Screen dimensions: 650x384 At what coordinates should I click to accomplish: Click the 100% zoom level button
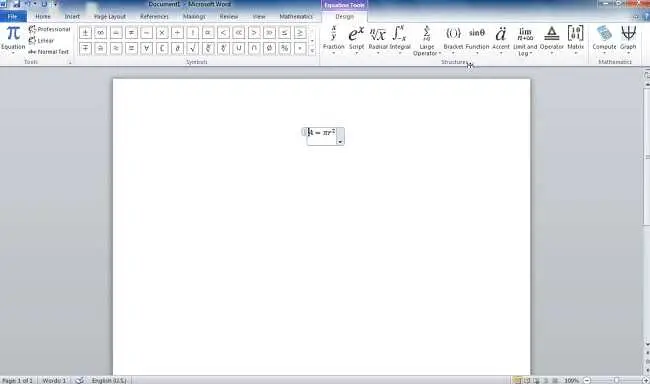tap(571, 380)
